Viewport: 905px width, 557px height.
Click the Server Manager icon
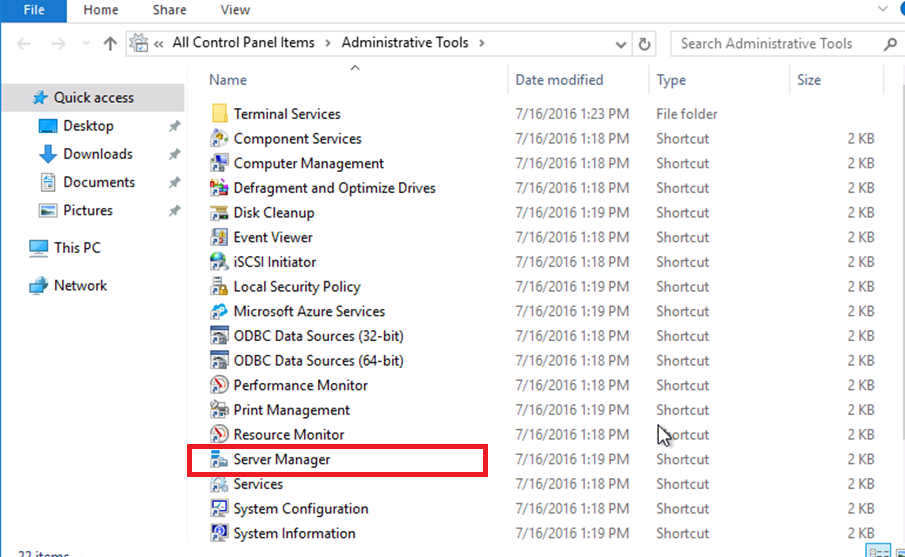click(219, 459)
